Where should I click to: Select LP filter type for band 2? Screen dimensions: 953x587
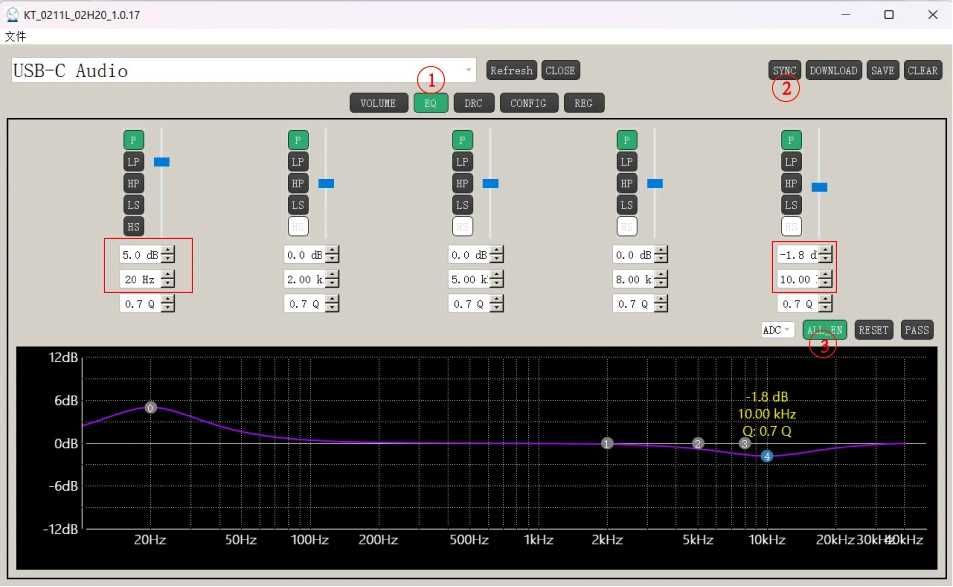tap(298, 162)
